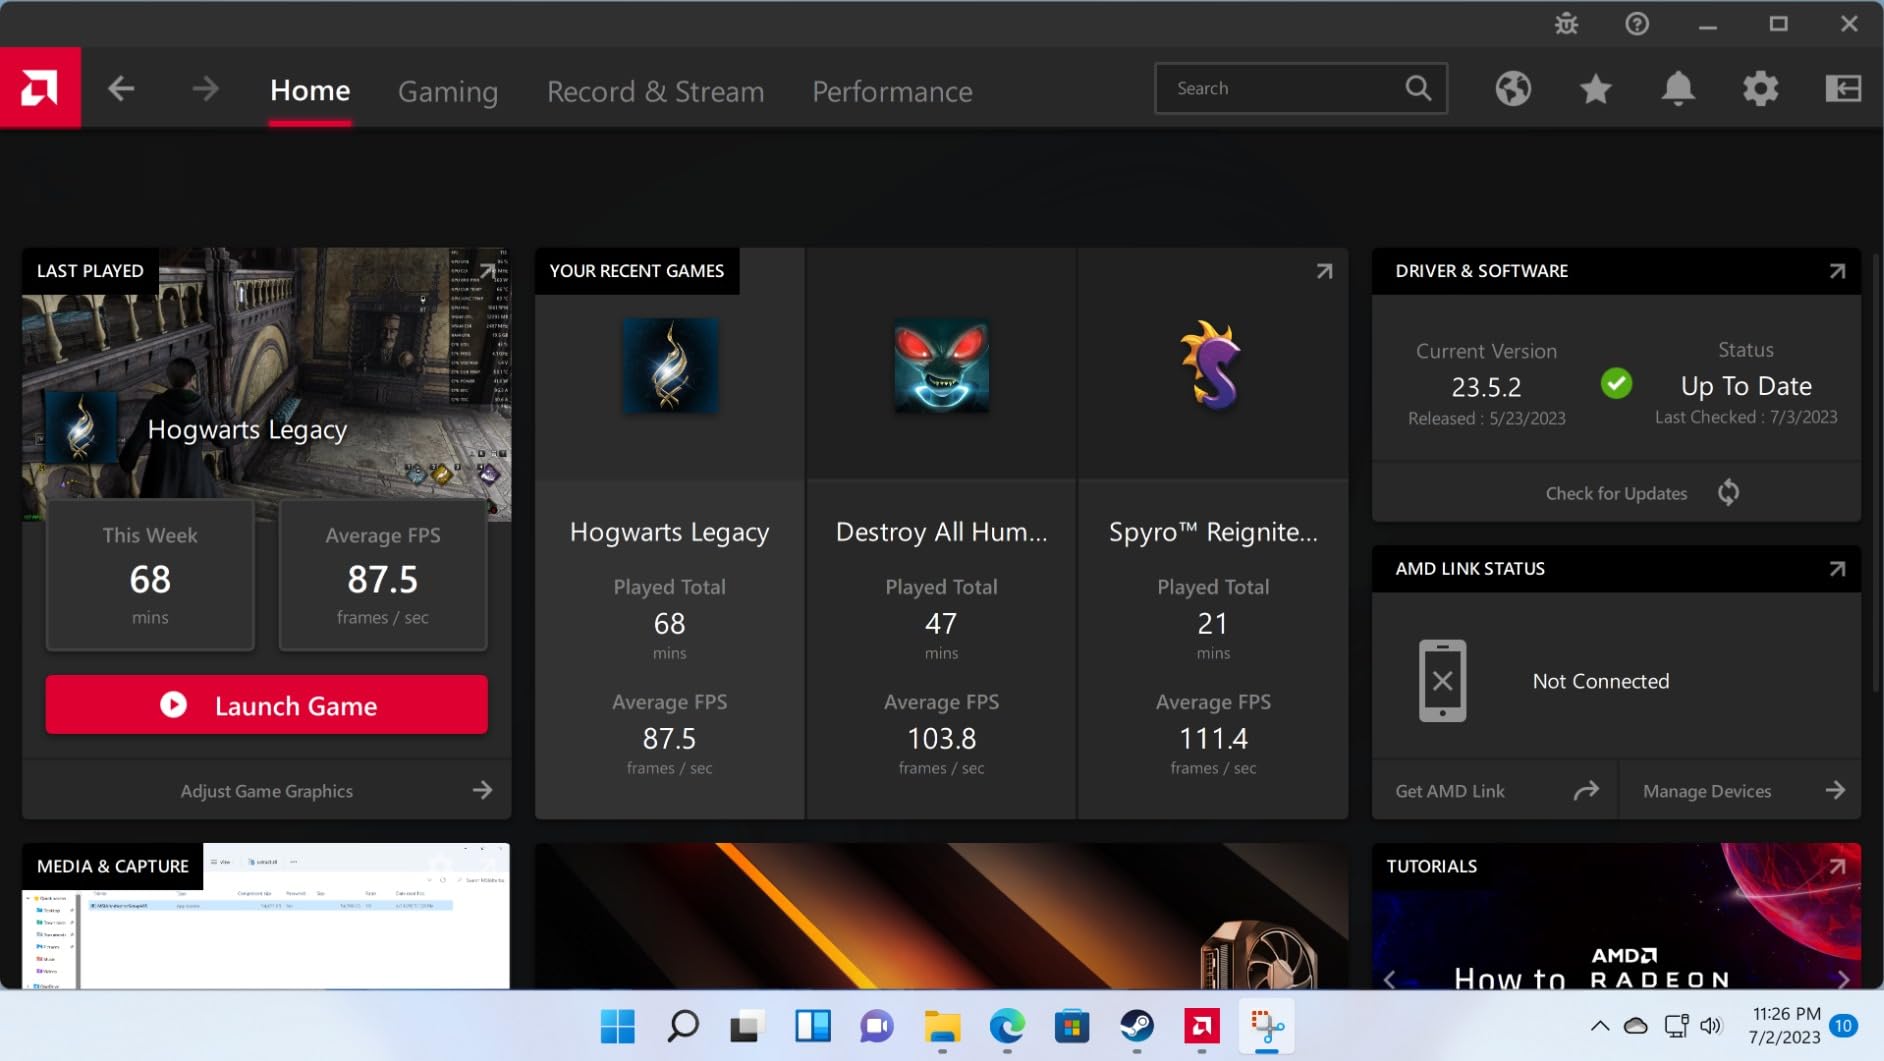Select Hogwarts Legacy icon in recent games
Image resolution: width=1884 pixels, height=1061 pixels.
click(x=670, y=366)
